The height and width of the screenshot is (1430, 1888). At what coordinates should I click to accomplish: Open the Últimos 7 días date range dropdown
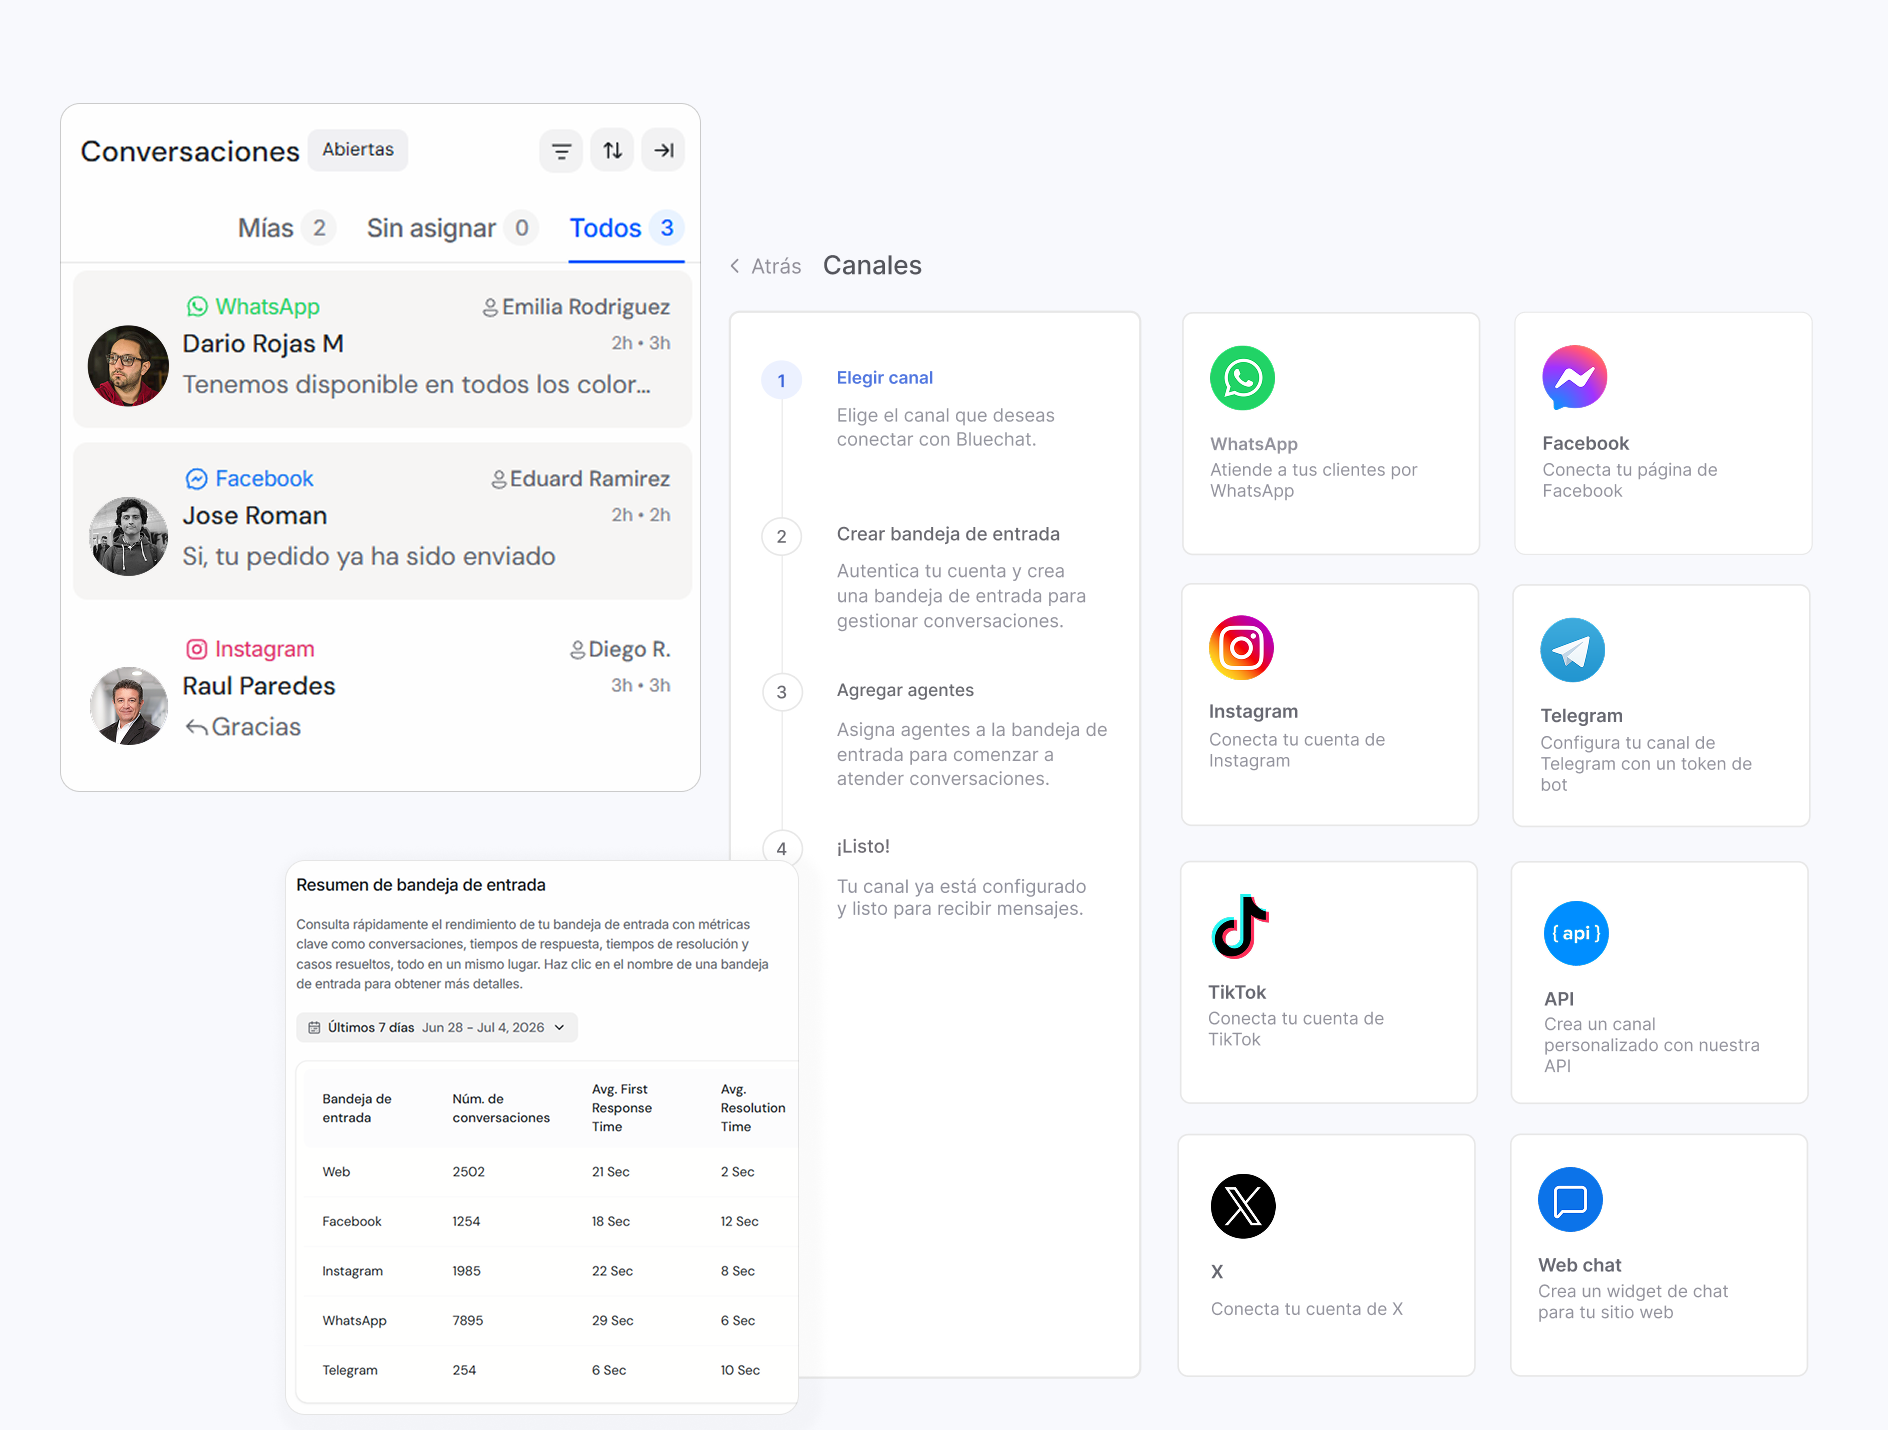[437, 1027]
